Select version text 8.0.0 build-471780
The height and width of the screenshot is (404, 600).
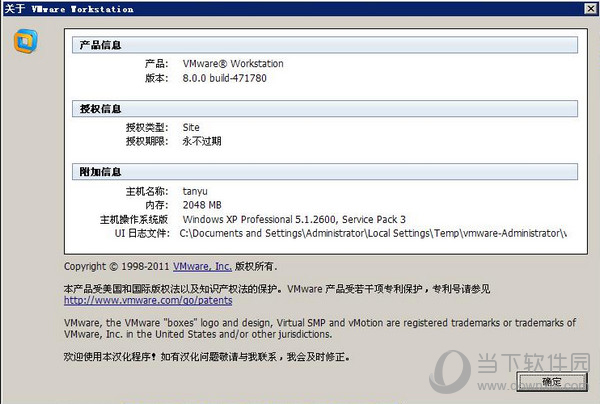click(x=224, y=78)
